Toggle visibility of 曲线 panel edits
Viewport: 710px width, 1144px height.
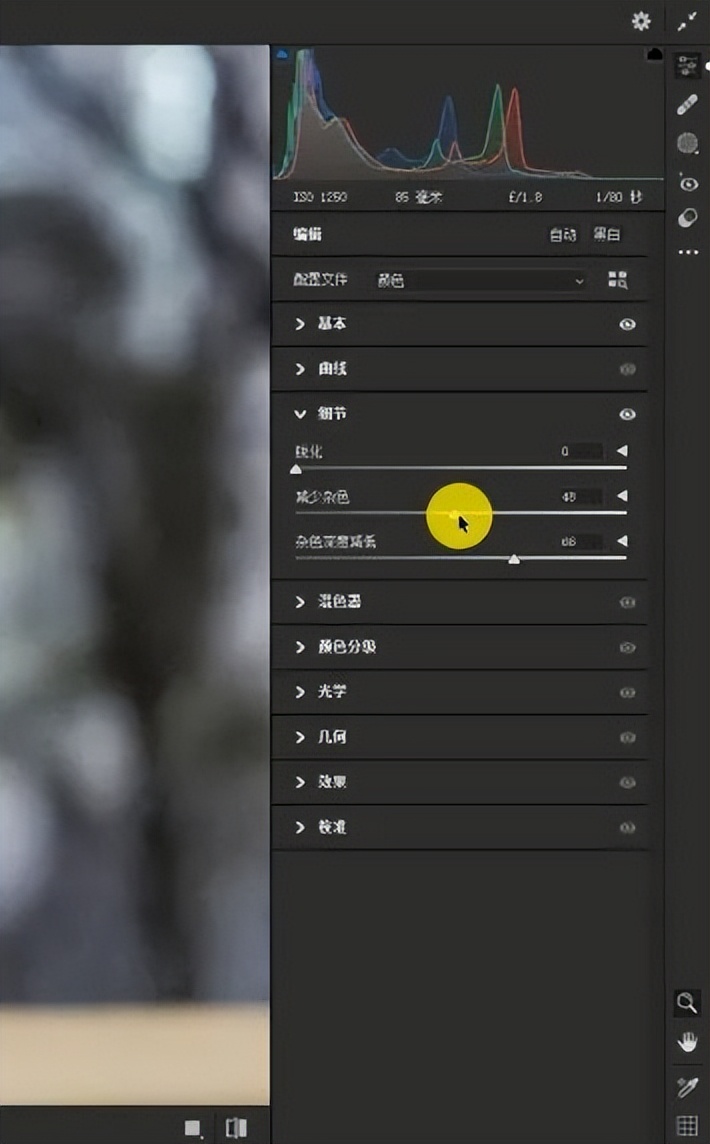tap(627, 369)
